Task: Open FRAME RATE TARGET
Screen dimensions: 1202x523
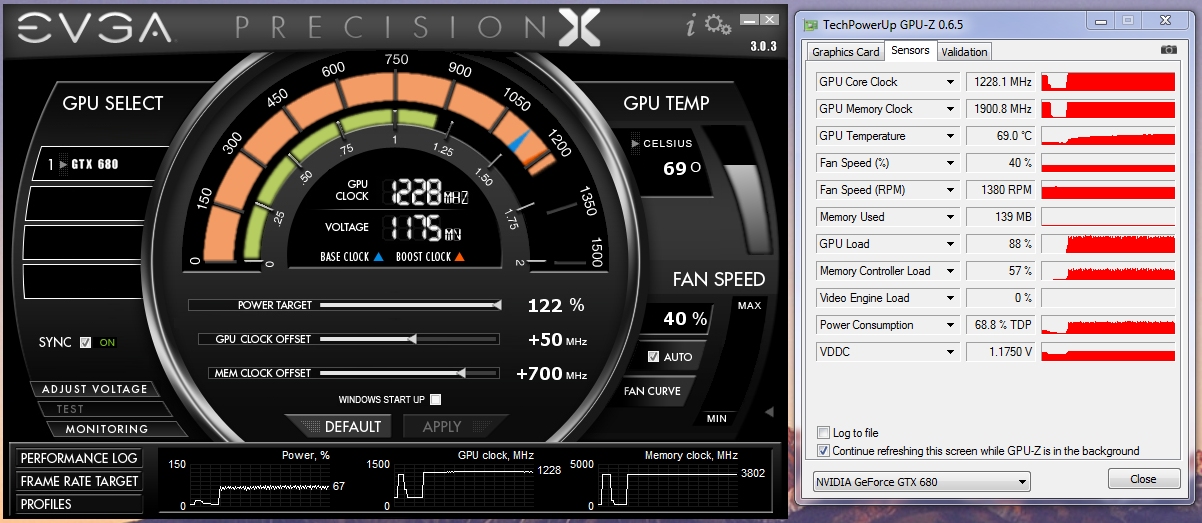Action: 79,481
